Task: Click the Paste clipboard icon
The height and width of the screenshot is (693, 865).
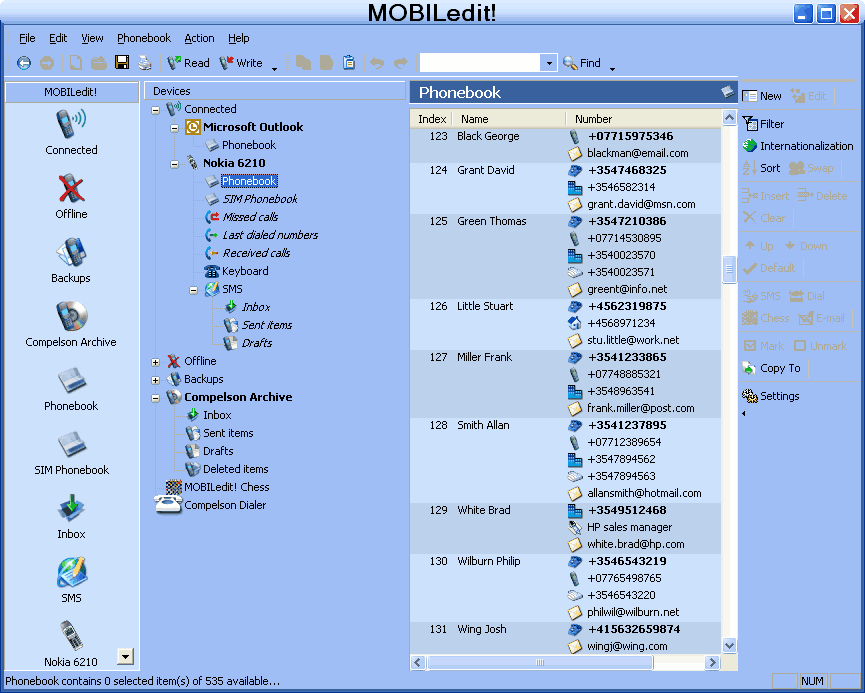Action: click(349, 62)
